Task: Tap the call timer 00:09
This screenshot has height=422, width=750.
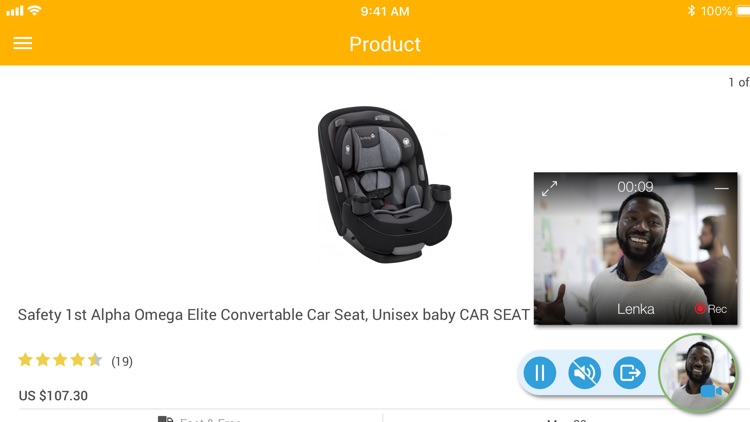Action: pos(635,187)
